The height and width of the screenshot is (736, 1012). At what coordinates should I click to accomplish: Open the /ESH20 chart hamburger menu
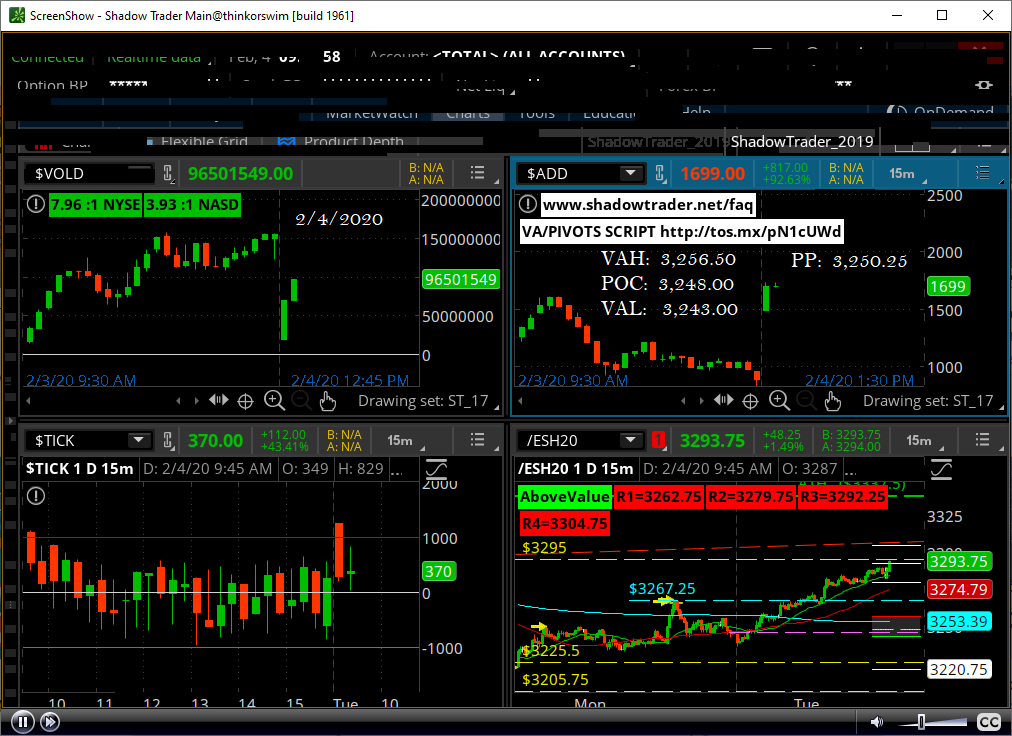[x=982, y=440]
